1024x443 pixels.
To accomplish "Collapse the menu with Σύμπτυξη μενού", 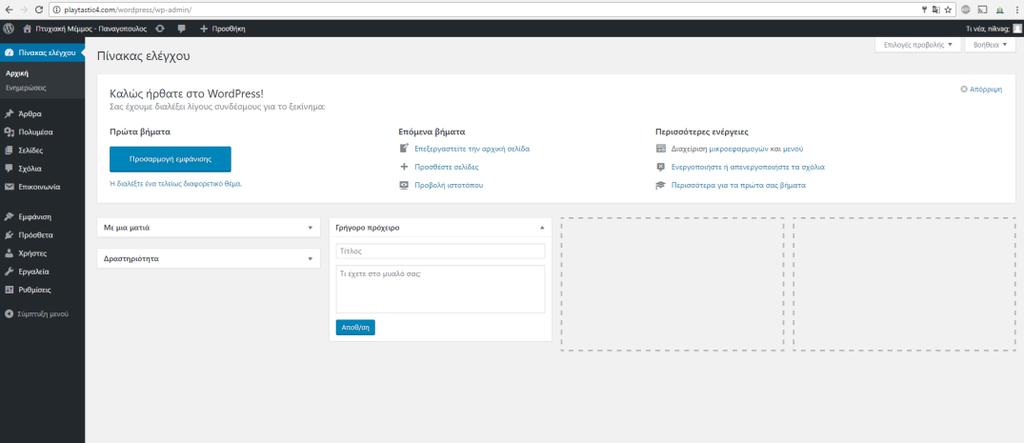I will [37, 314].
